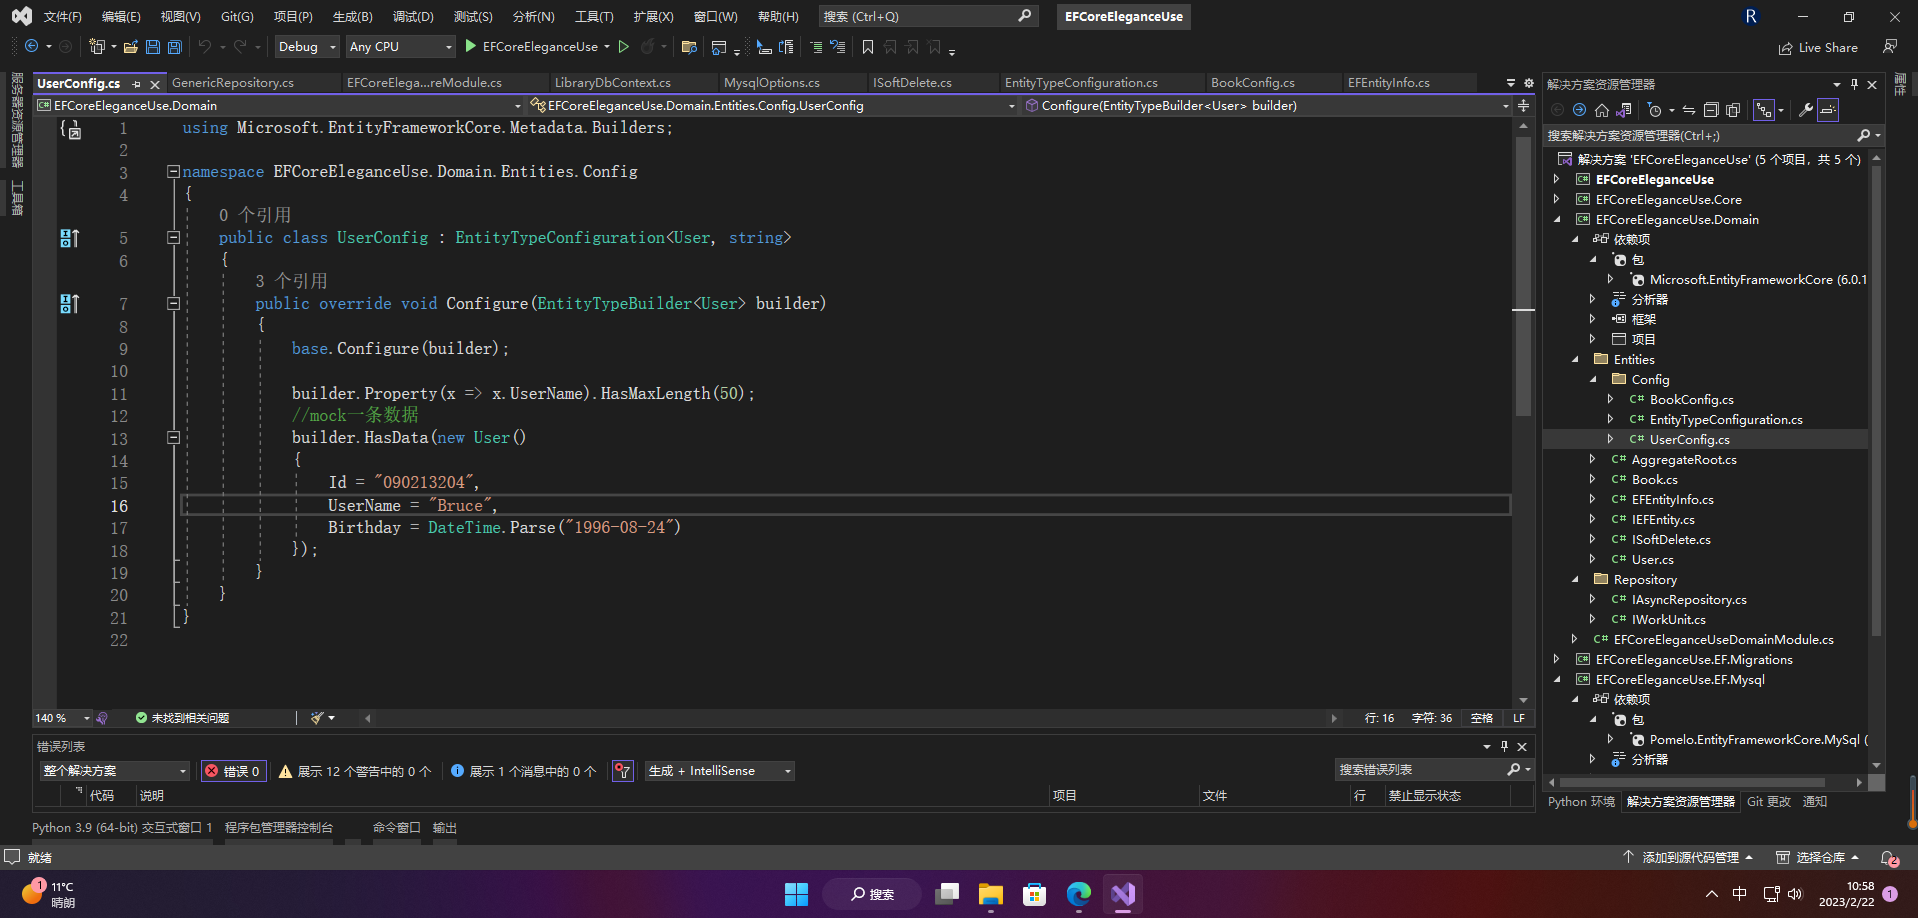Click the pending changes filter clock icon
This screenshot has width=1918, height=918.
pos(1656,110)
